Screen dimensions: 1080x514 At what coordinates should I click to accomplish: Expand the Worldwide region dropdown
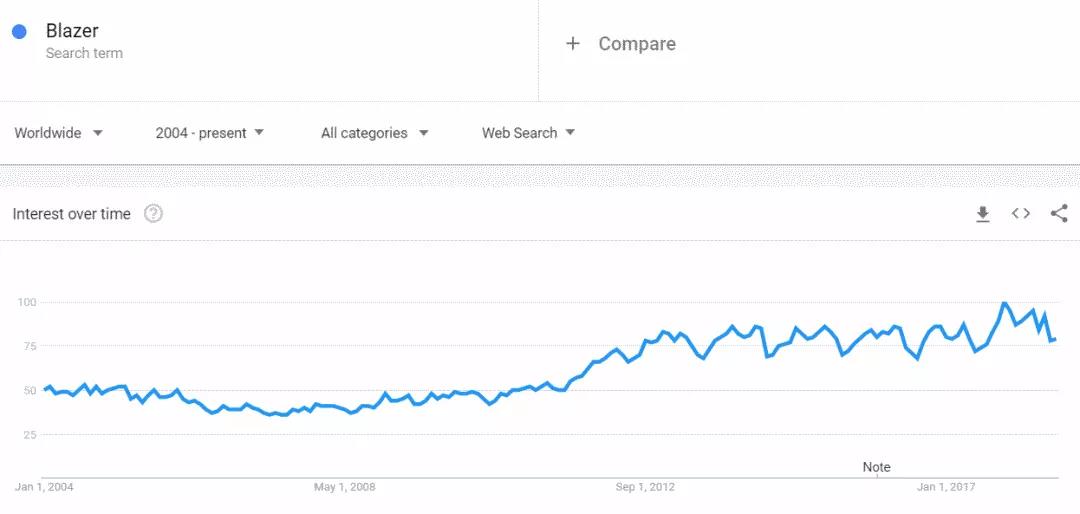tap(59, 133)
